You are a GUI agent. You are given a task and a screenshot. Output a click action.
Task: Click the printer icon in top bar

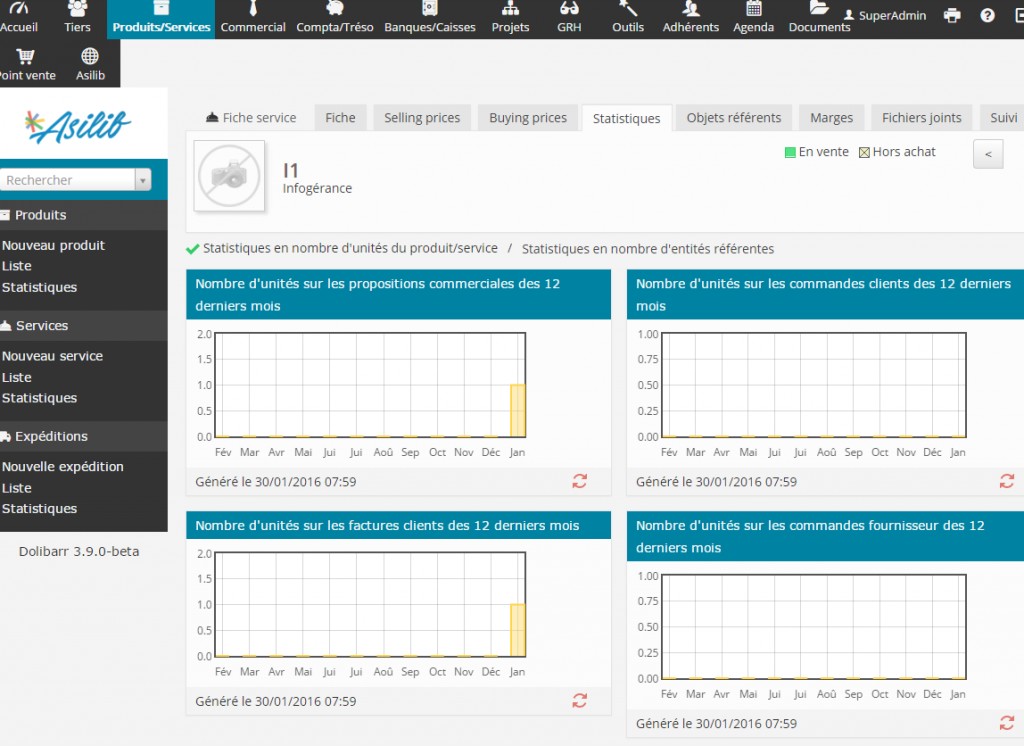(x=952, y=16)
